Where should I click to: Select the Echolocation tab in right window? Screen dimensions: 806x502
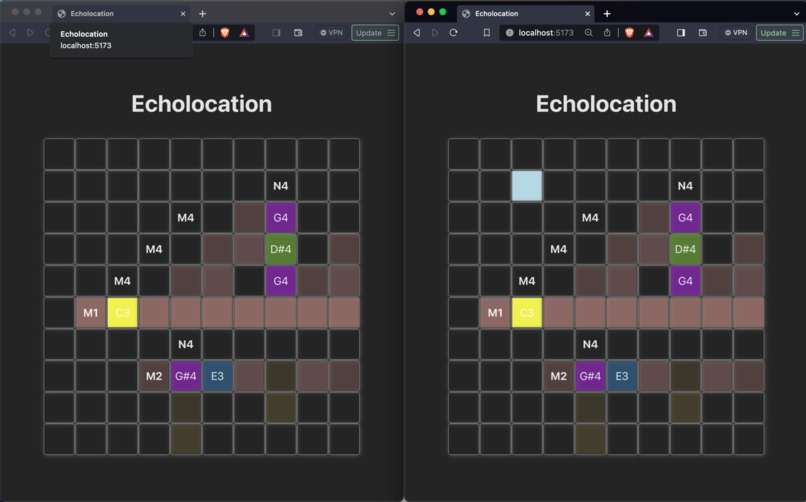(525, 14)
